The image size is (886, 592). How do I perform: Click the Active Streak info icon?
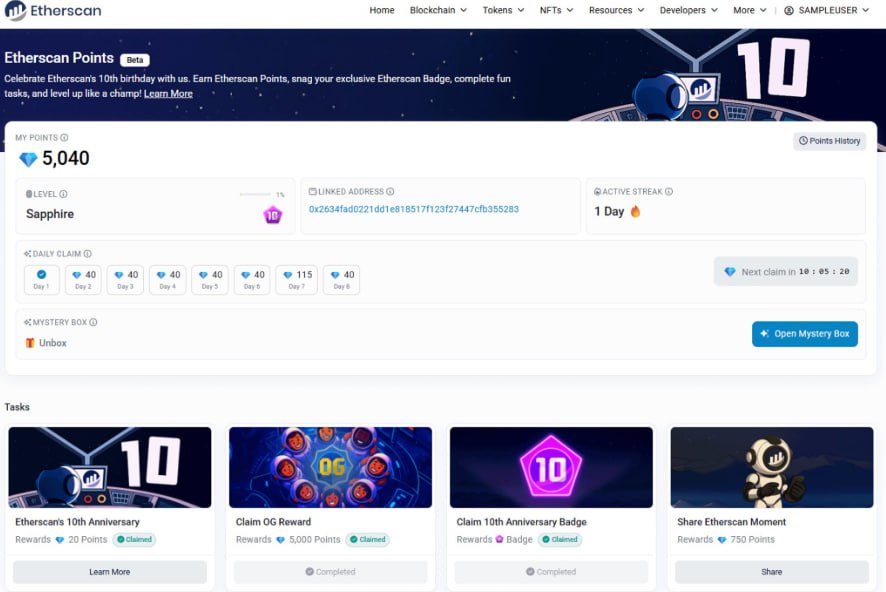tap(668, 191)
